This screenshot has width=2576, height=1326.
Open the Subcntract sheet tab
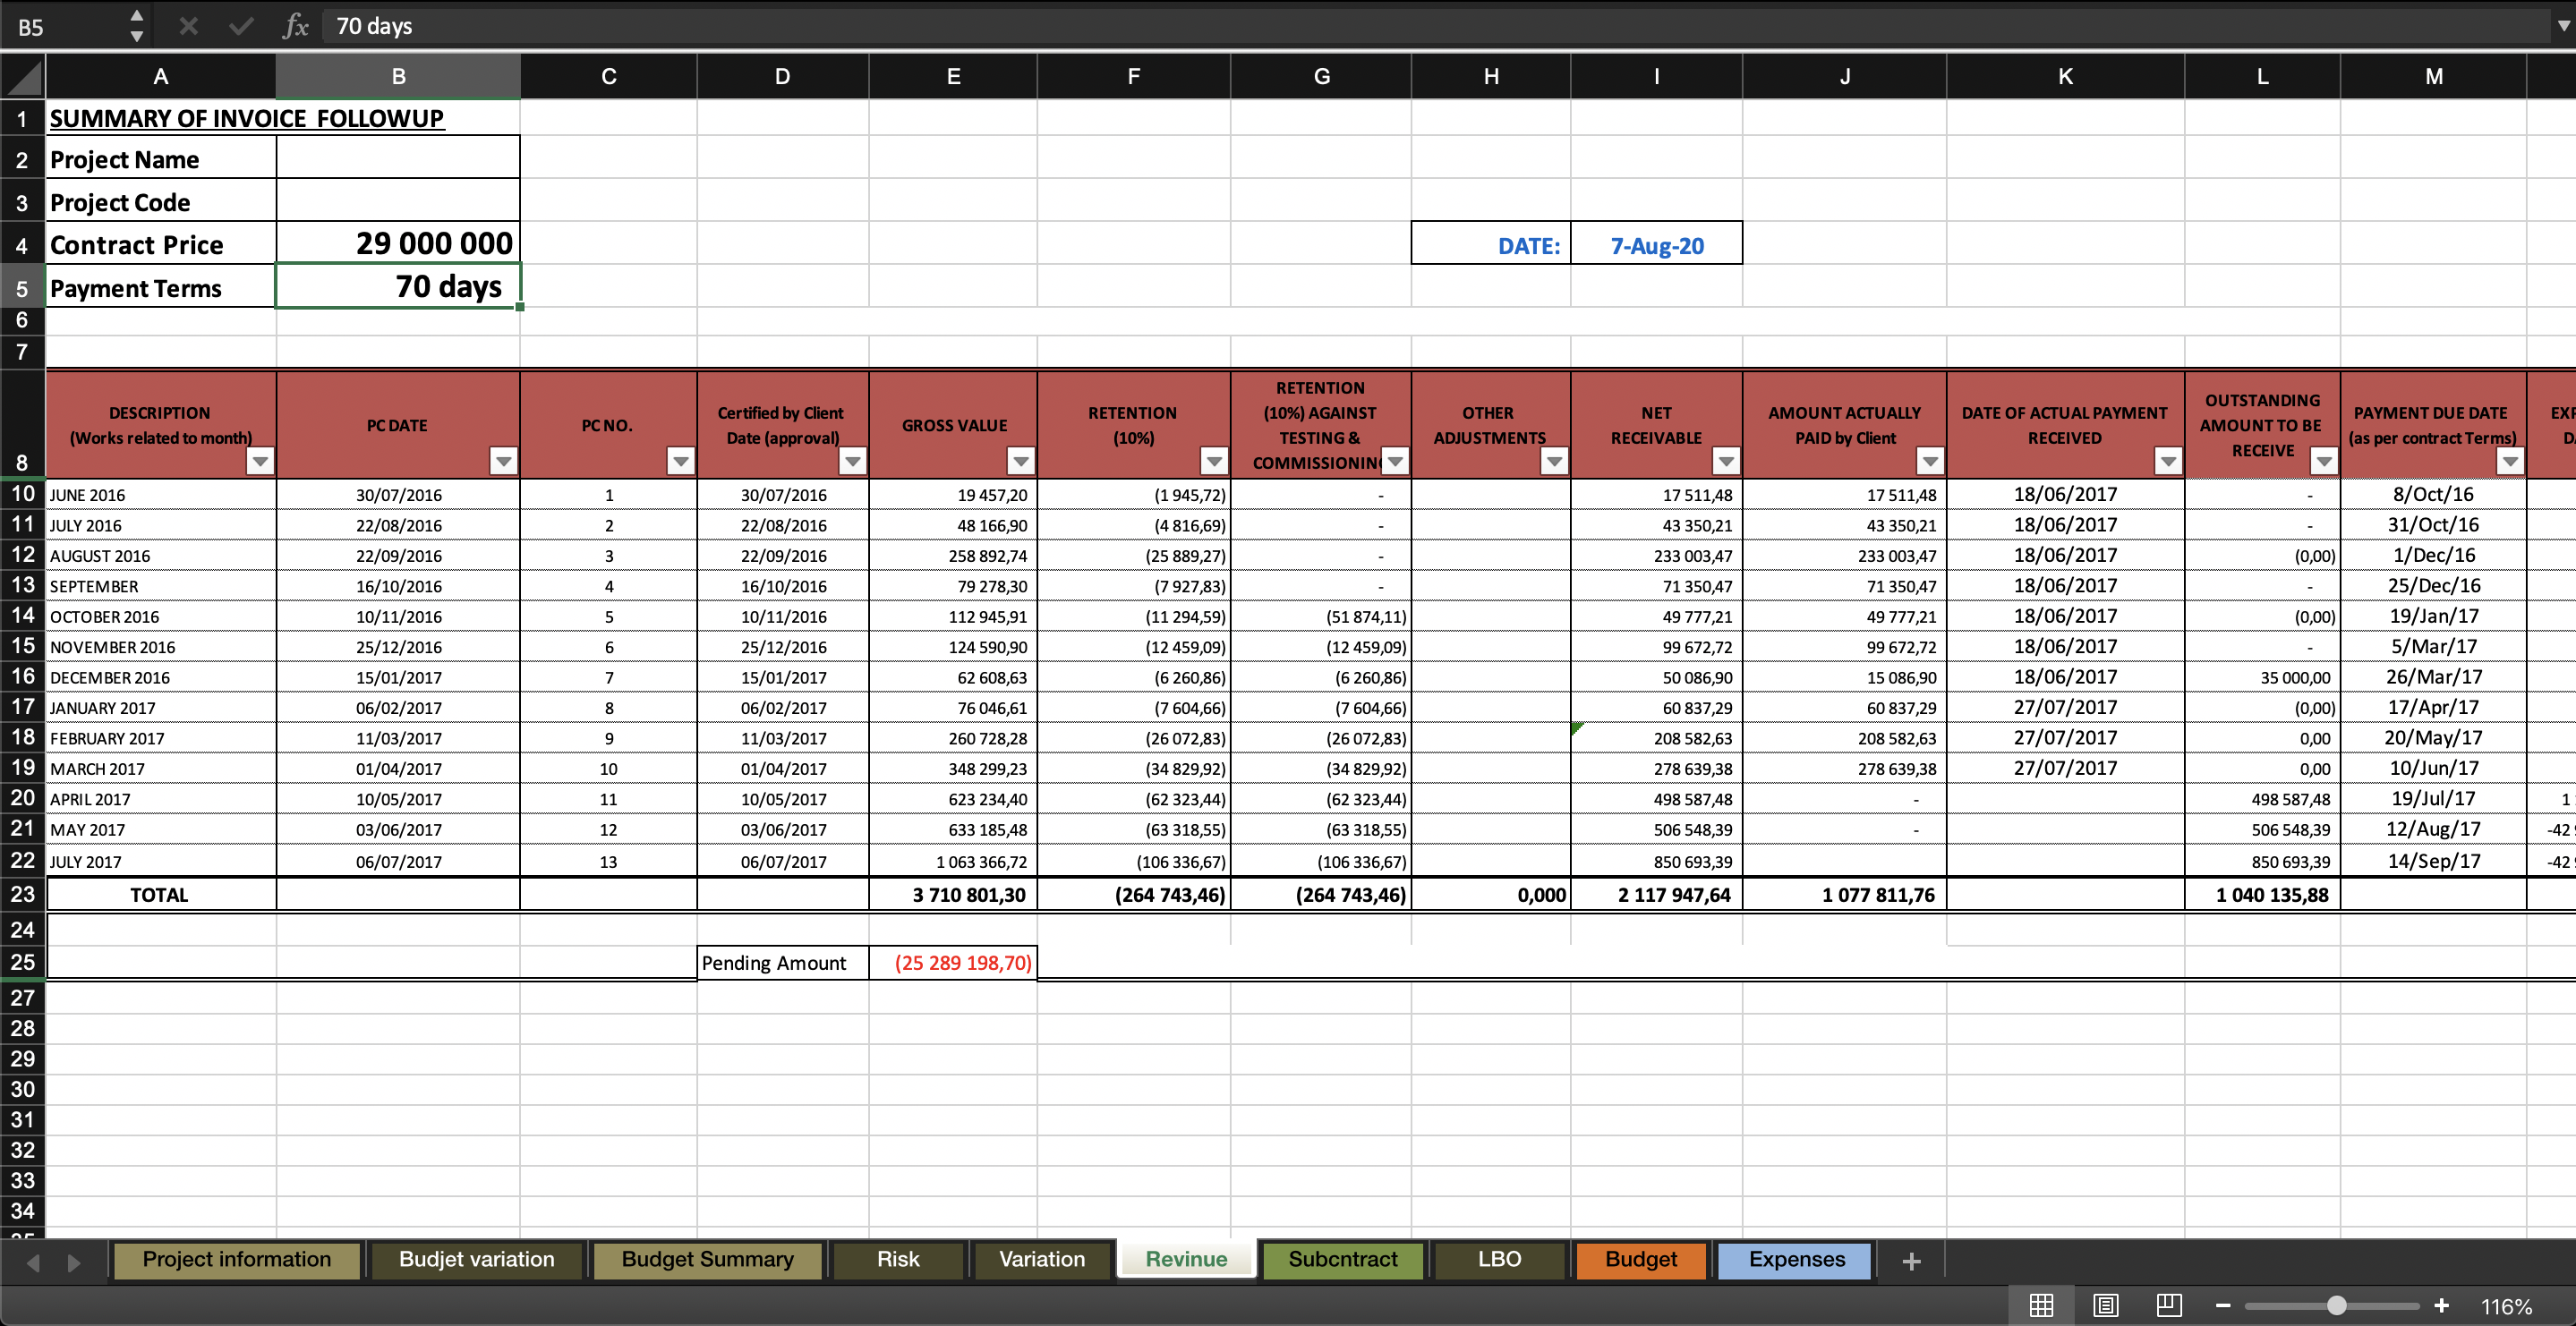click(x=1343, y=1260)
